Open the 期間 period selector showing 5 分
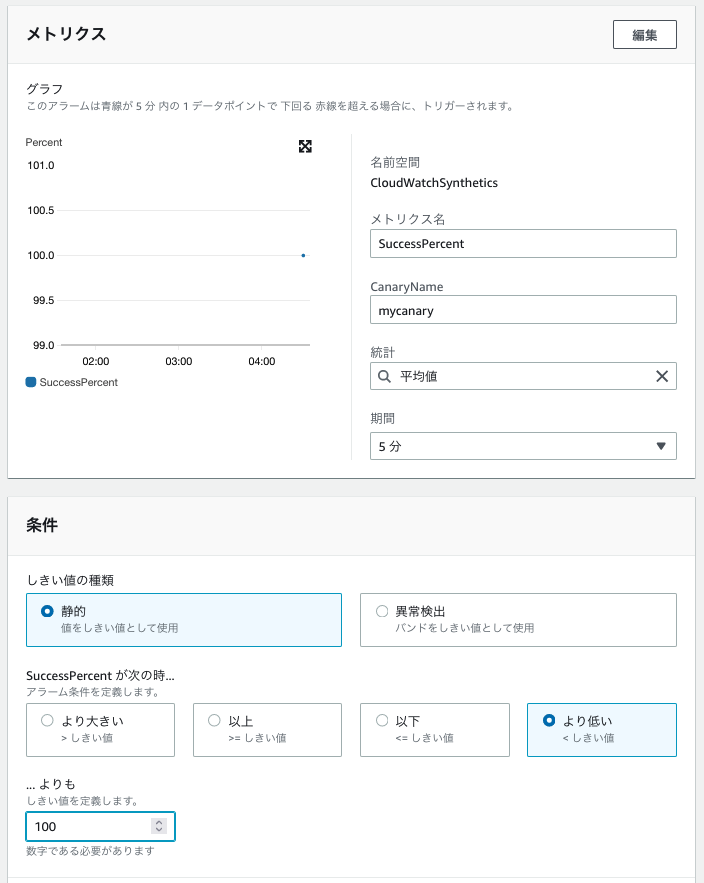Screen dimensions: 704x883 coord(523,446)
